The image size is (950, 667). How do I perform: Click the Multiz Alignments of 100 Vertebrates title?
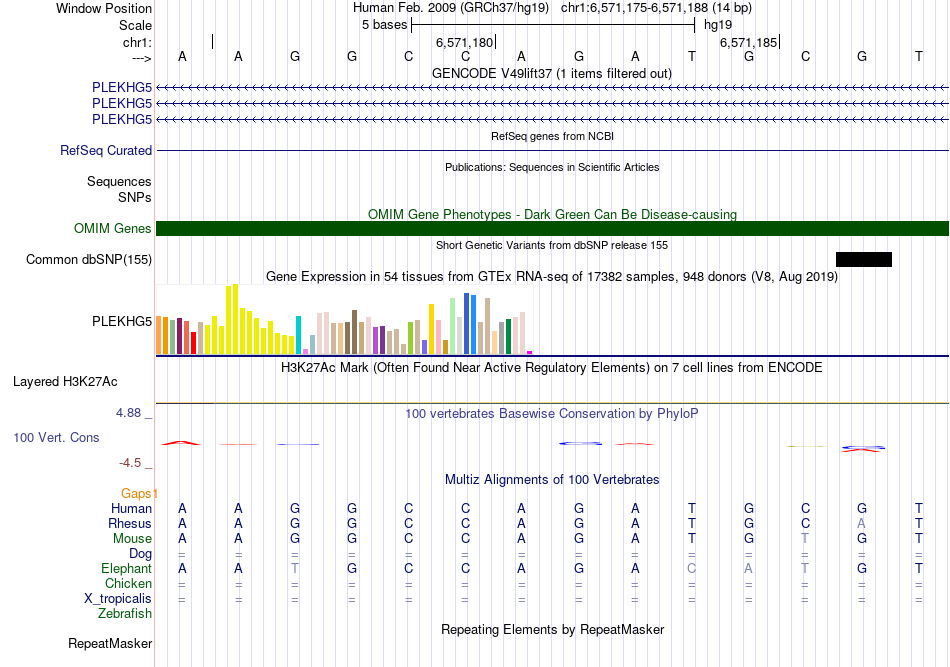[551, 480]
